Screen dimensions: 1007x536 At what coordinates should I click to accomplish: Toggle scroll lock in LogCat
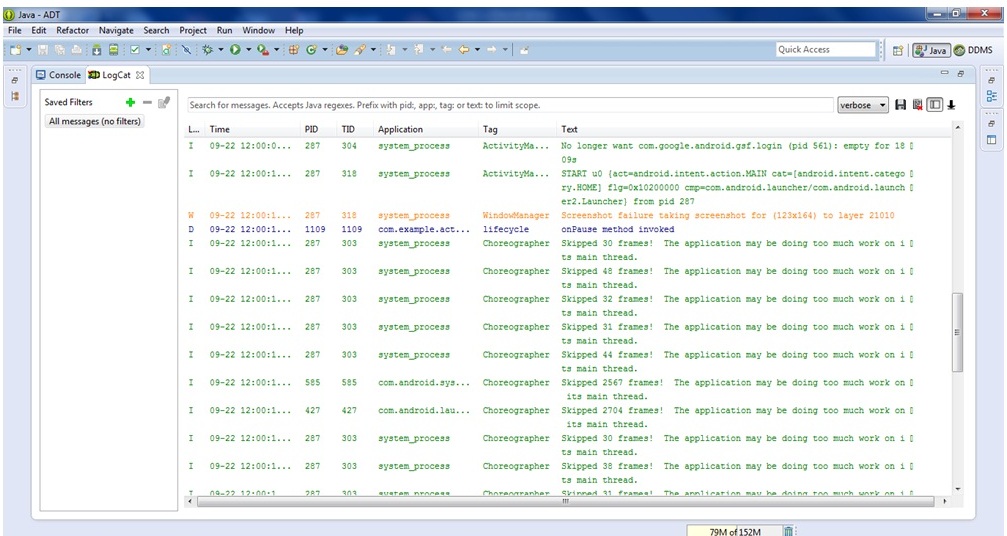[x=951, y=105]
